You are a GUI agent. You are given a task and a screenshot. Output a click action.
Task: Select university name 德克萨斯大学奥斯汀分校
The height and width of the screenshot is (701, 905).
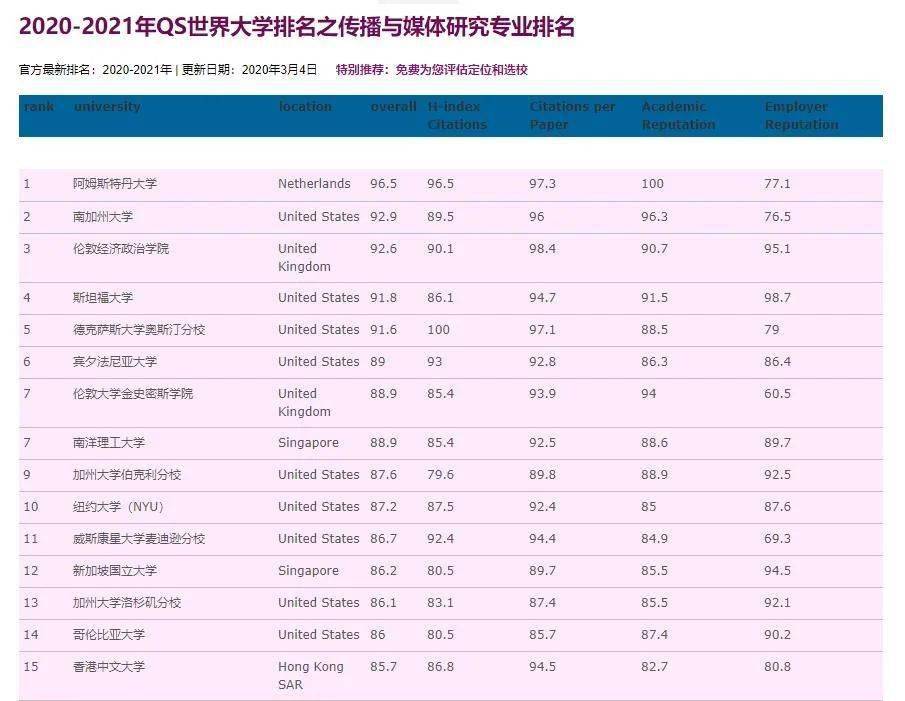(x=139, y=329)
